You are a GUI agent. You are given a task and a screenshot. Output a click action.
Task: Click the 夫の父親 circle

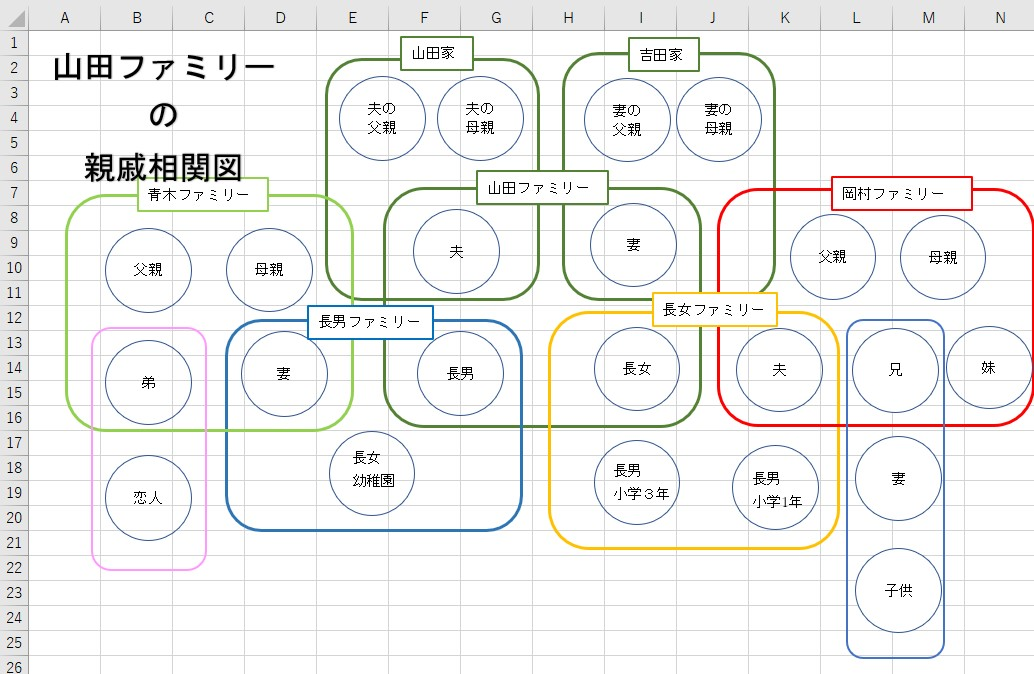[x=382, y=118]
